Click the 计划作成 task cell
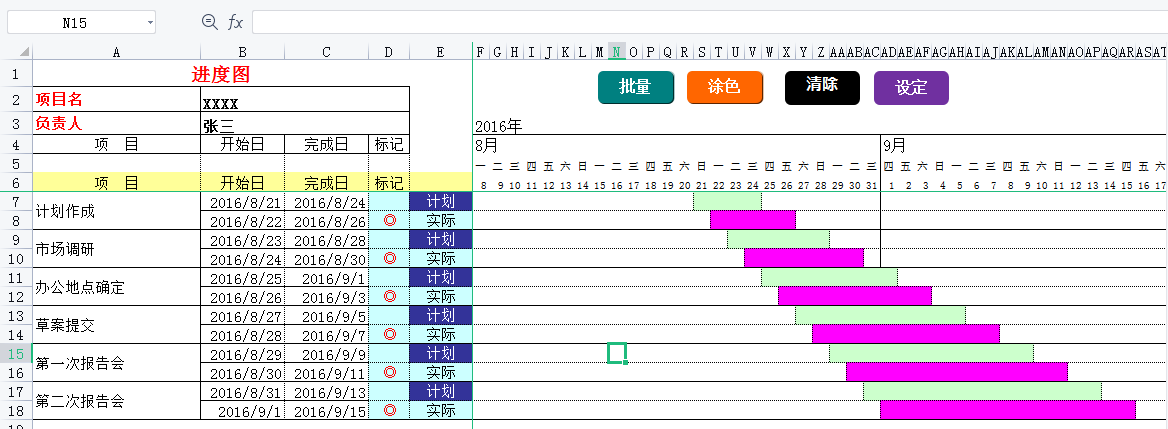 (x=117, y=211)
